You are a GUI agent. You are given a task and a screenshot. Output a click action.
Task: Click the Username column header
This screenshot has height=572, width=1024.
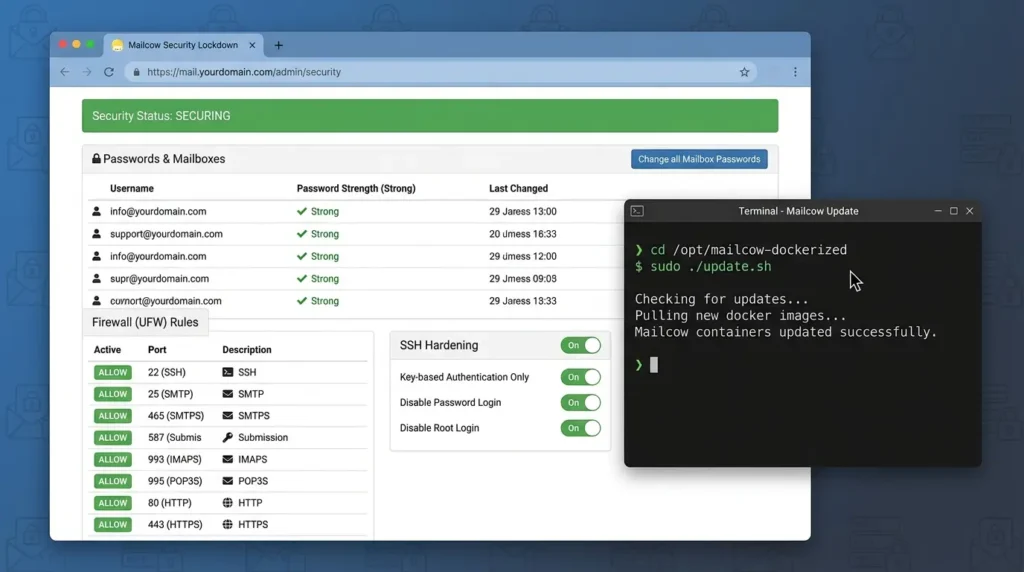pos(132,188)
